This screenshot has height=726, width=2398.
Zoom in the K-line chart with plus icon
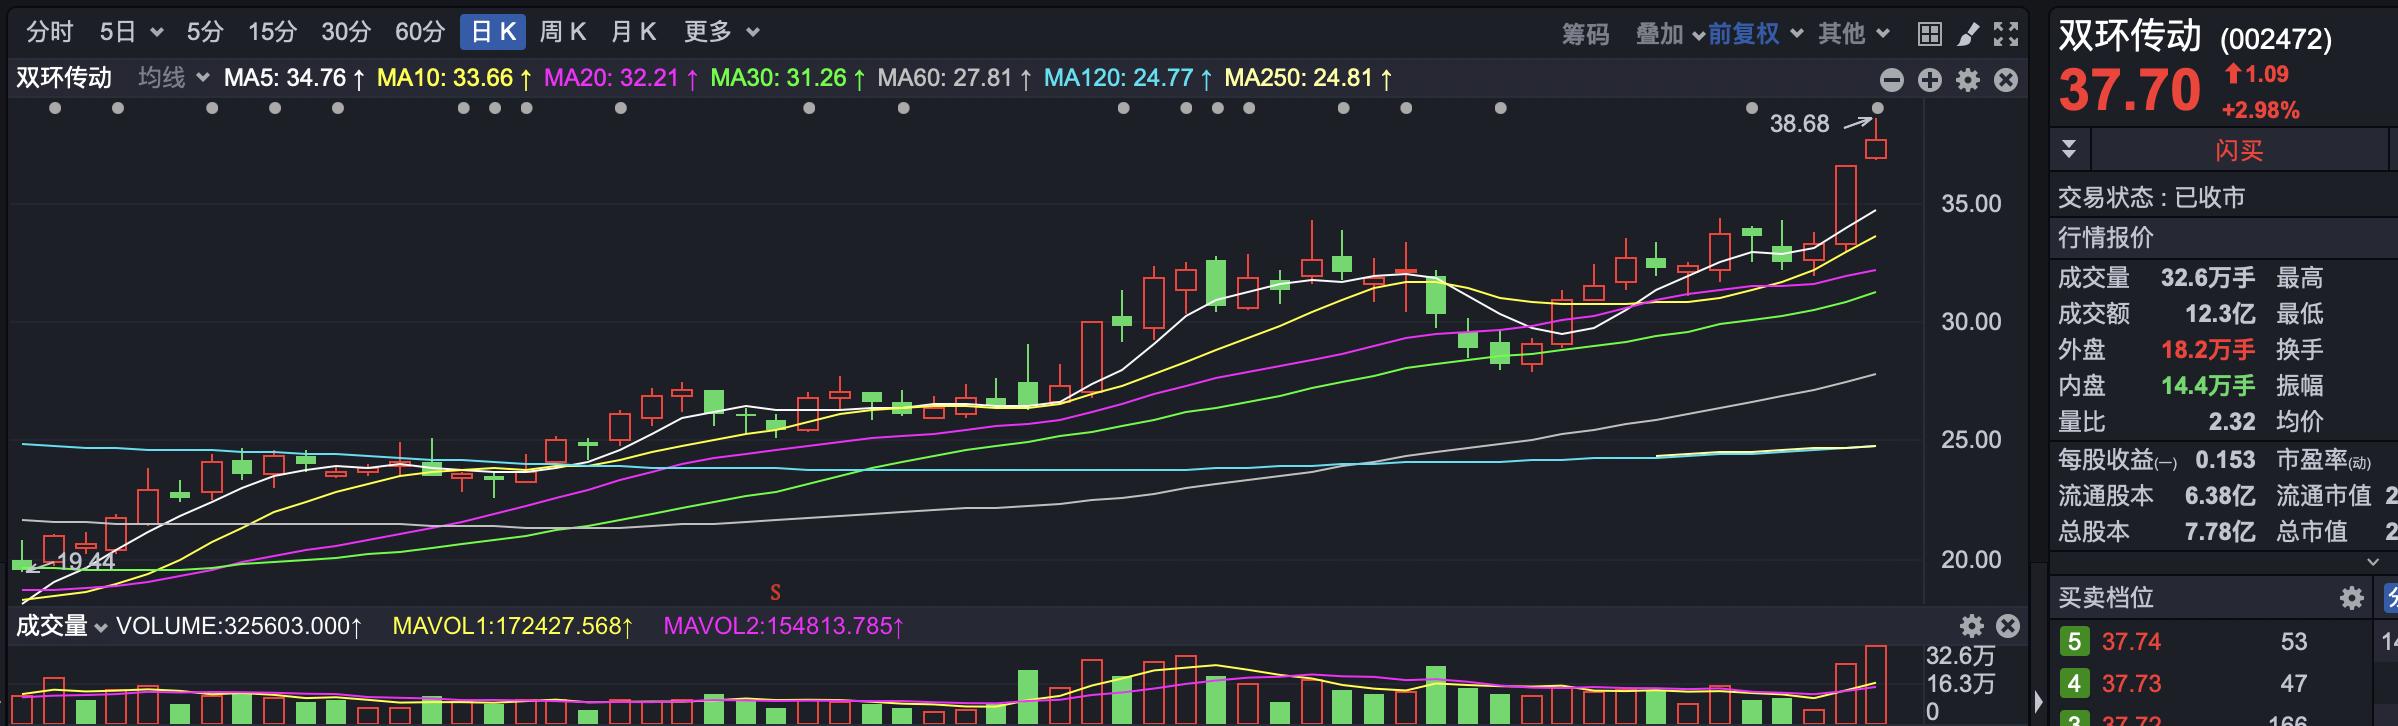pyautogui.click(x=1929, y=80)
